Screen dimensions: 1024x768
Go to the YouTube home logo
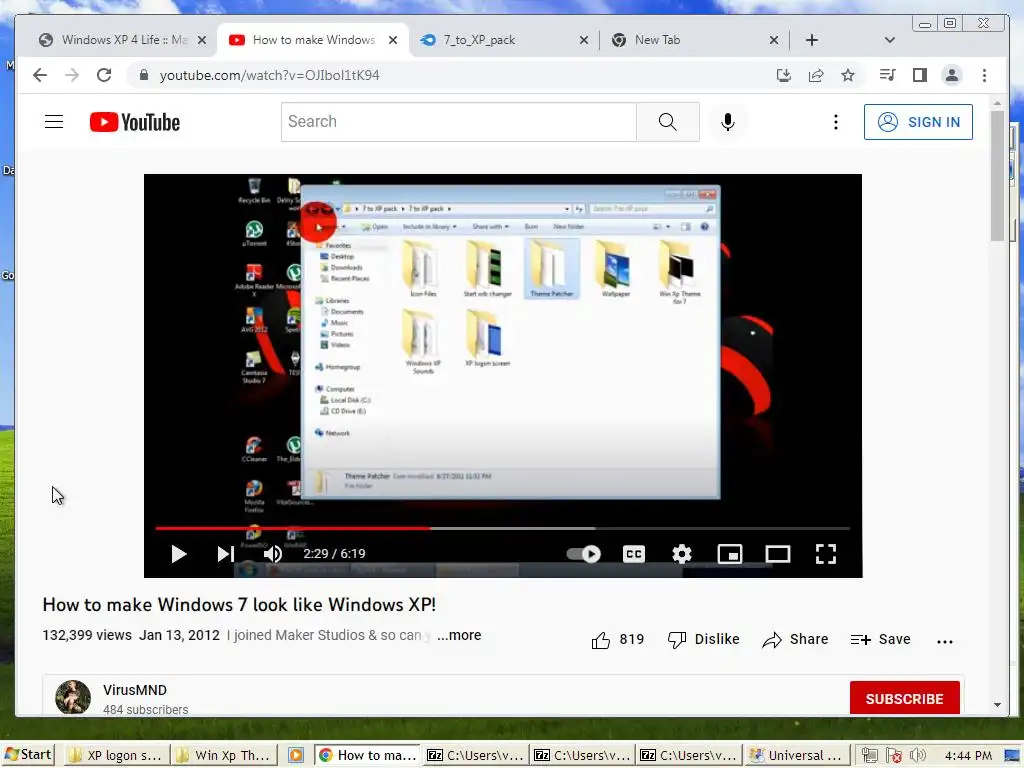[135, 122]
